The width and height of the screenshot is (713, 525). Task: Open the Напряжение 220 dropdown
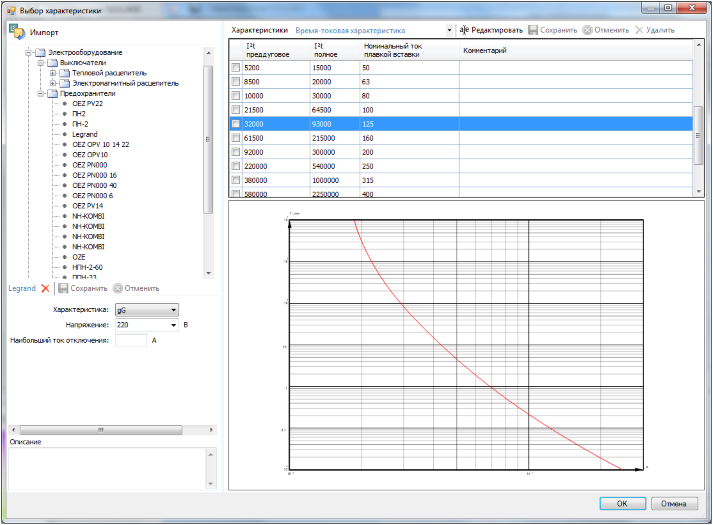[x=174, y=325]
